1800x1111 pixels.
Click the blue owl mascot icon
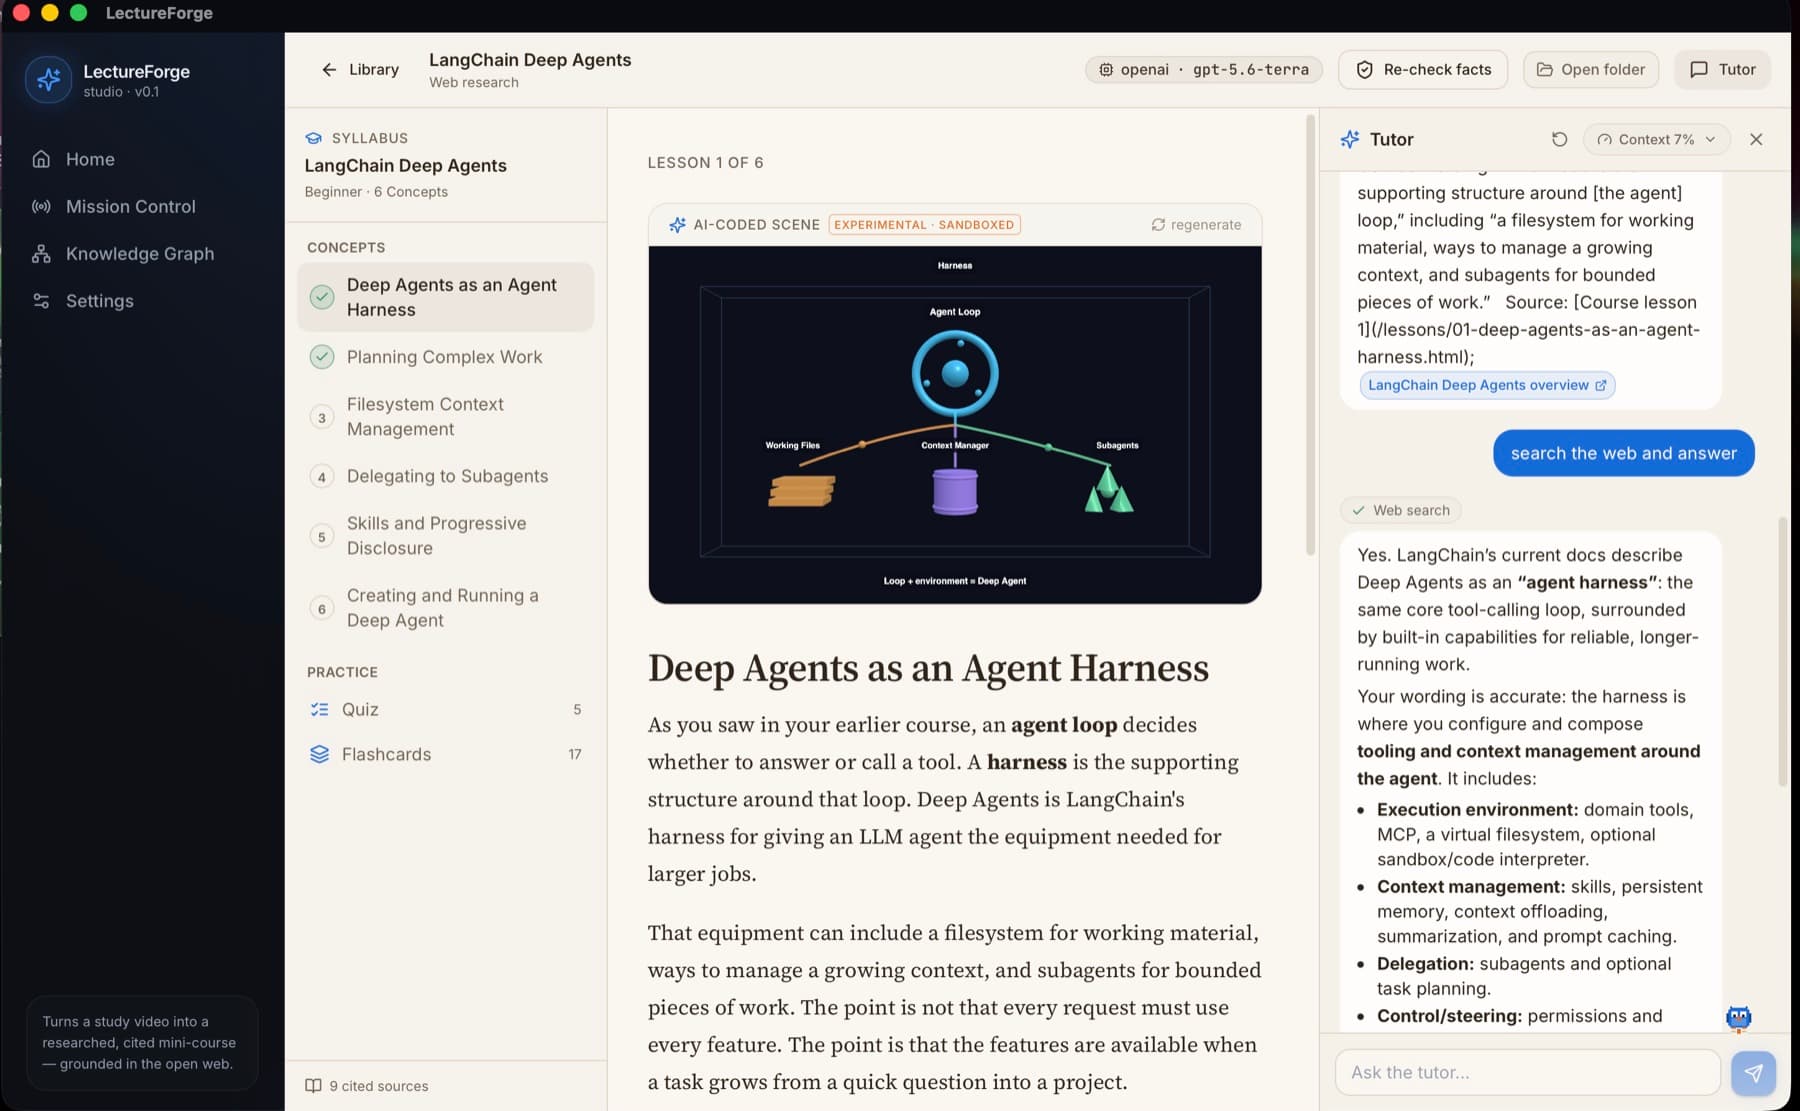pyautogui.click(x=1739, y=1018)
